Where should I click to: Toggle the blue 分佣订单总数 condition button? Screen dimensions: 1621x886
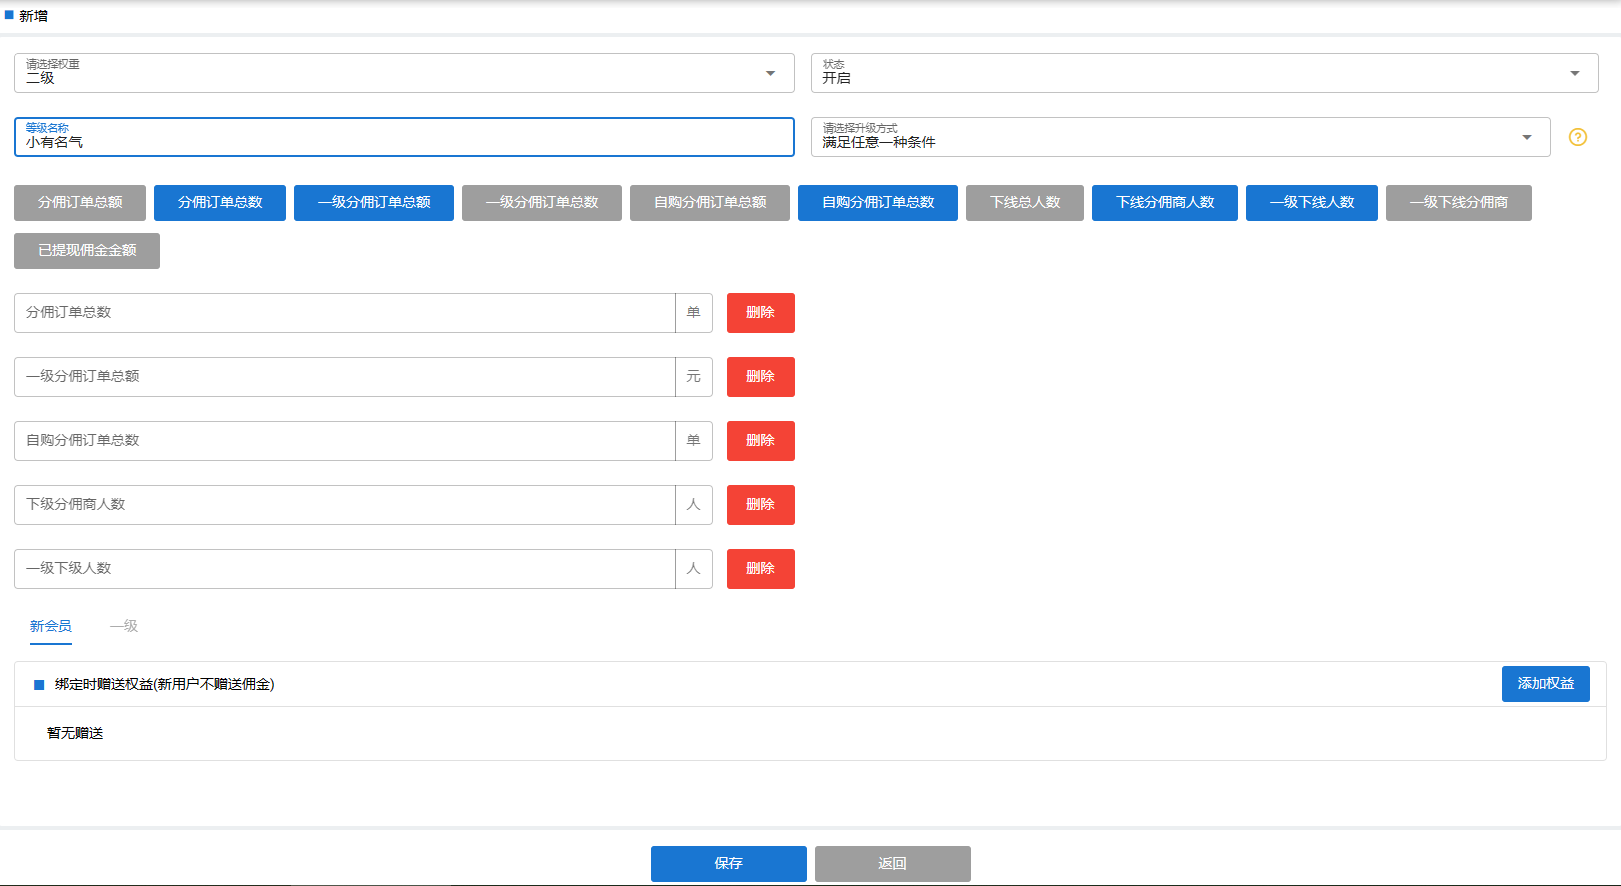(x=220, y=203)
